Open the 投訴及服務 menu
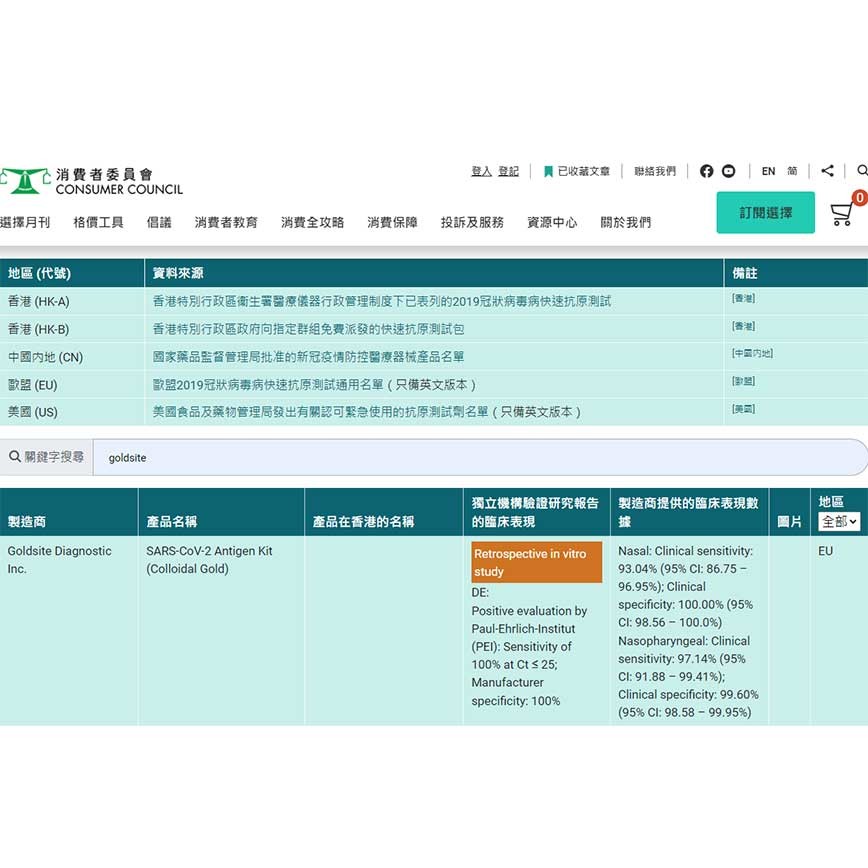Image resolution: width=868 pixels, height=868 pixels. 472,223
